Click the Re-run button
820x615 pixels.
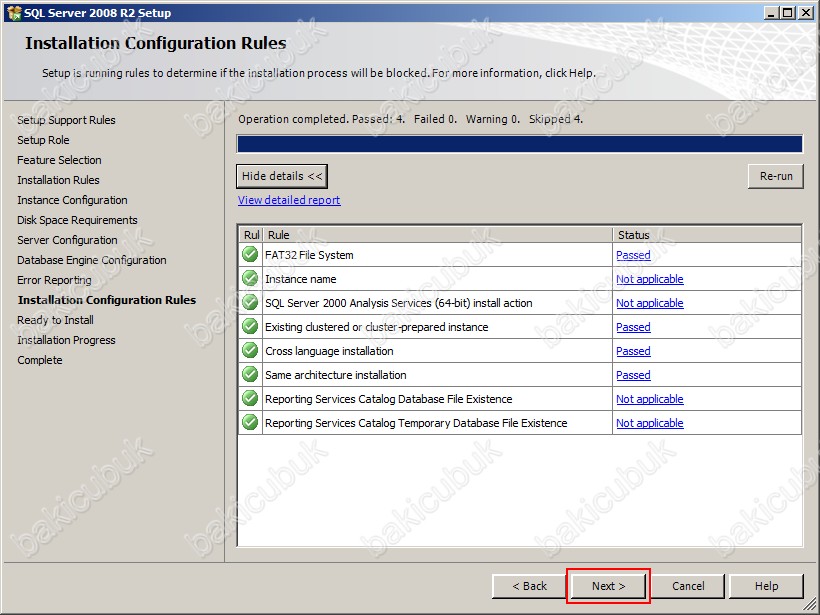pos(776,176)
